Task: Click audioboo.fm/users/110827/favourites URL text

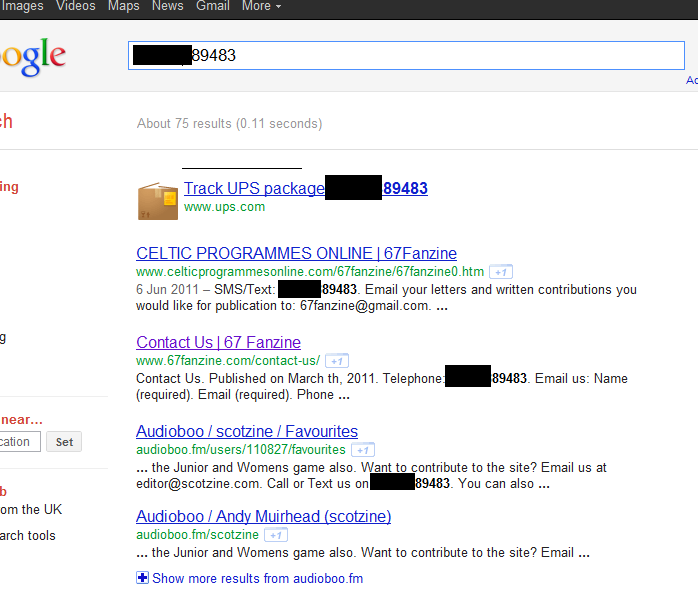Action: pos(241,450)
